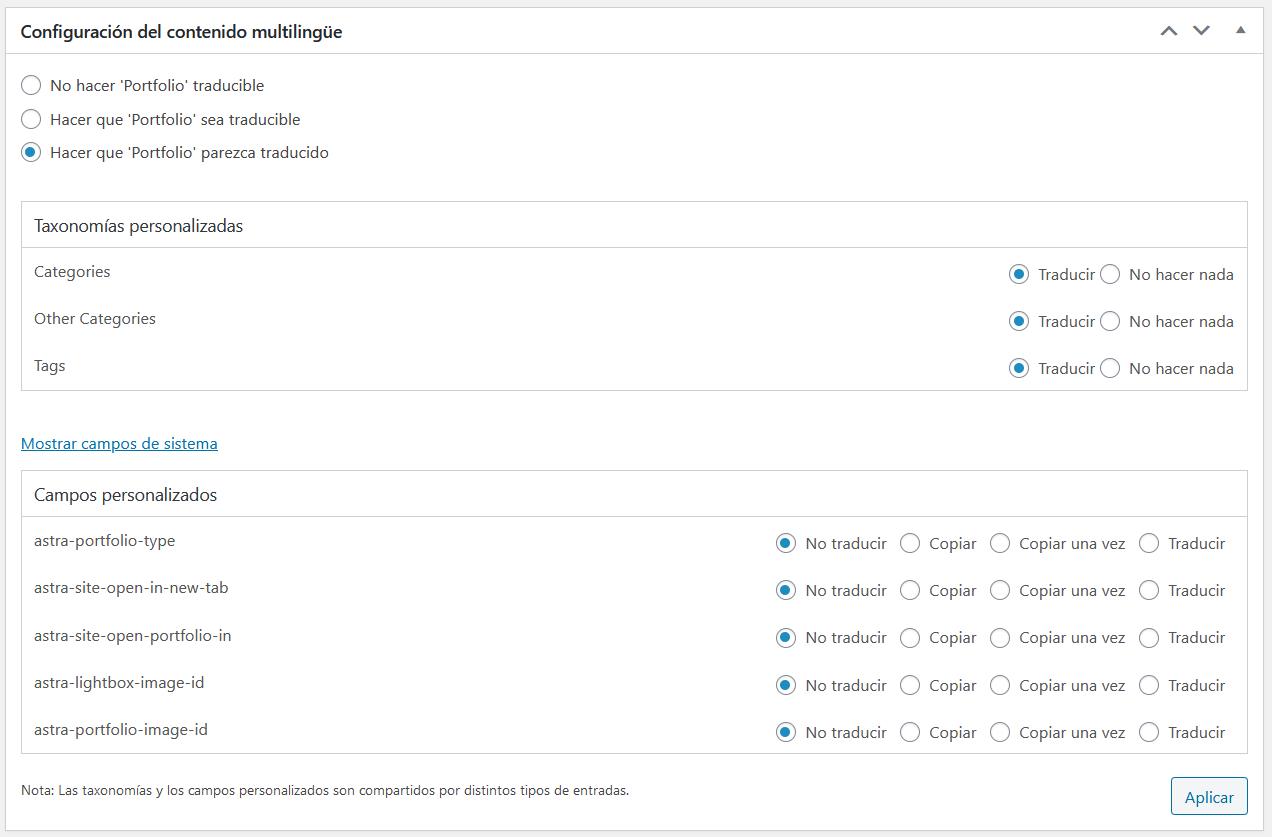Set Tags taxonomy to No hacer nada

[x=1109, y=368]
